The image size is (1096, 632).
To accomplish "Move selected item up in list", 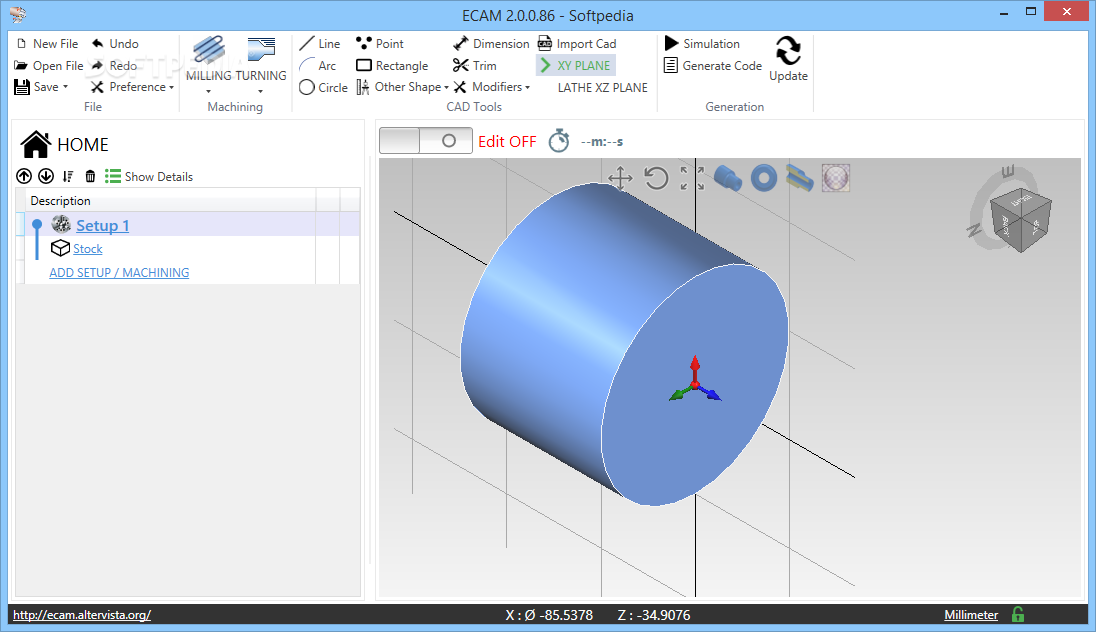I will pos(24,176).
